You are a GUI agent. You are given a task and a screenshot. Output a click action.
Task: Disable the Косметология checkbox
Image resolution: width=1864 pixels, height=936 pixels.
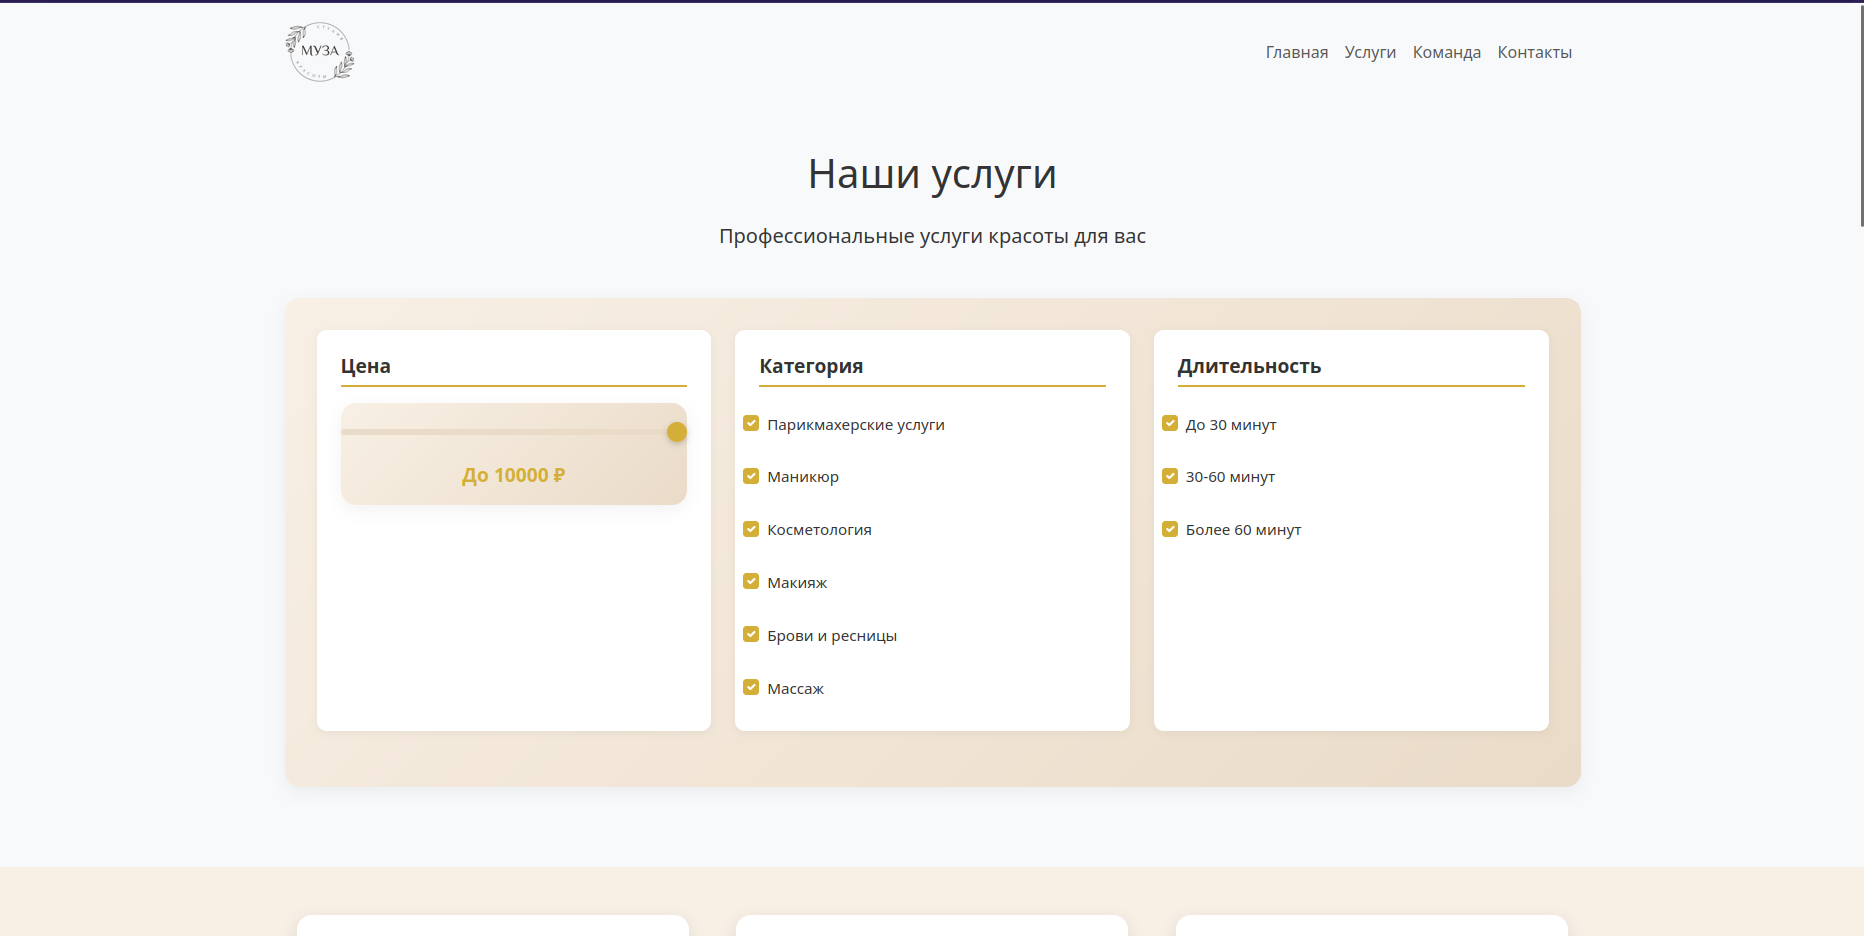[751, 529]
